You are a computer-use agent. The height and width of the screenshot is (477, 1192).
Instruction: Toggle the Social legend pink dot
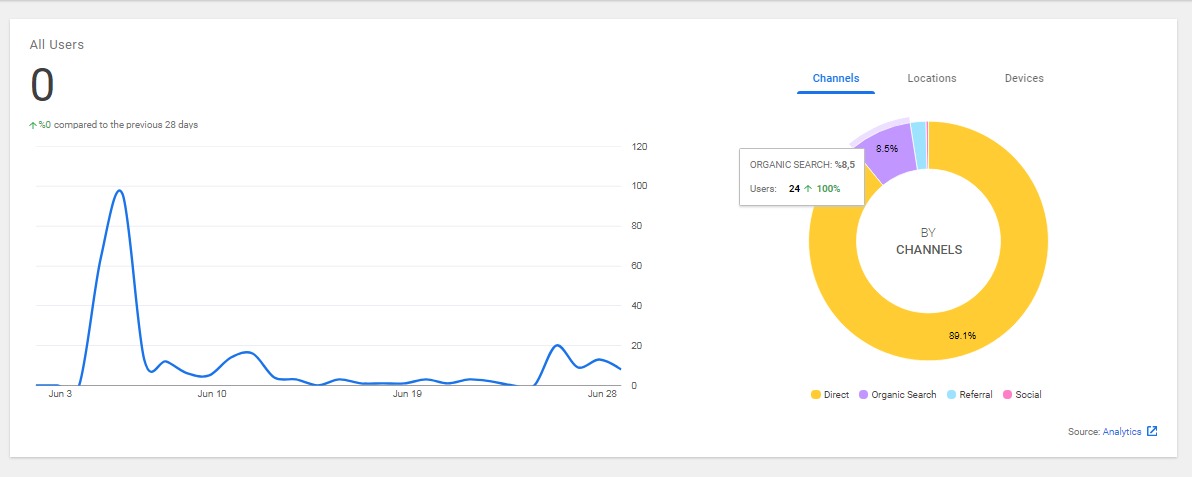[1007, 395]
